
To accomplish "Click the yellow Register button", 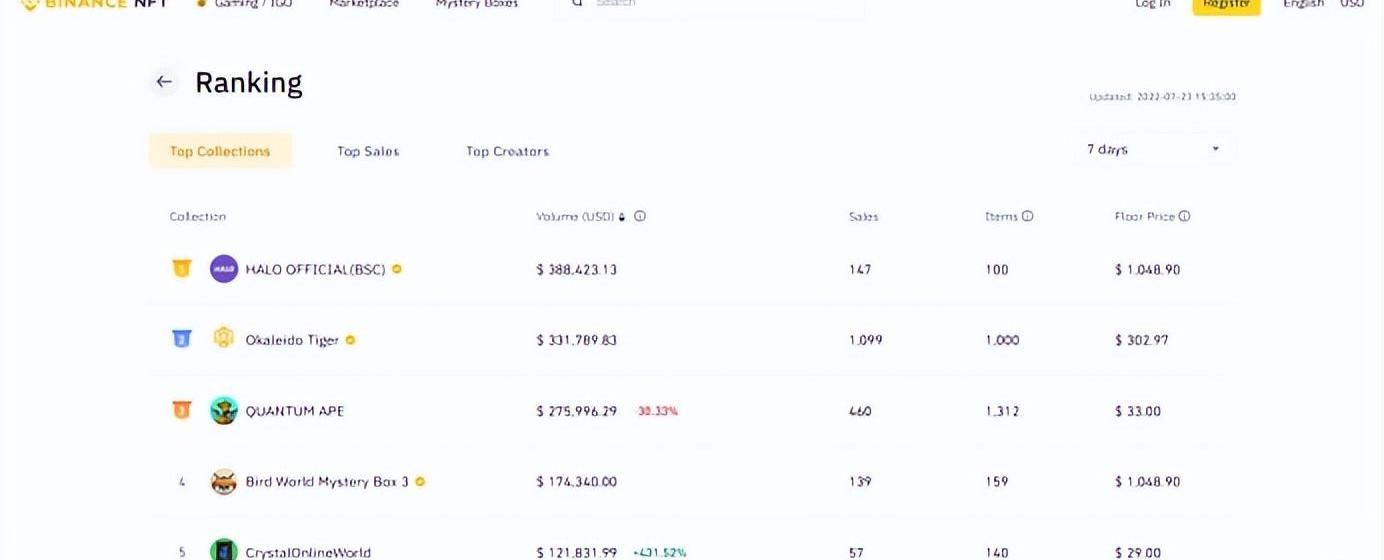I will coord(1226,5).
